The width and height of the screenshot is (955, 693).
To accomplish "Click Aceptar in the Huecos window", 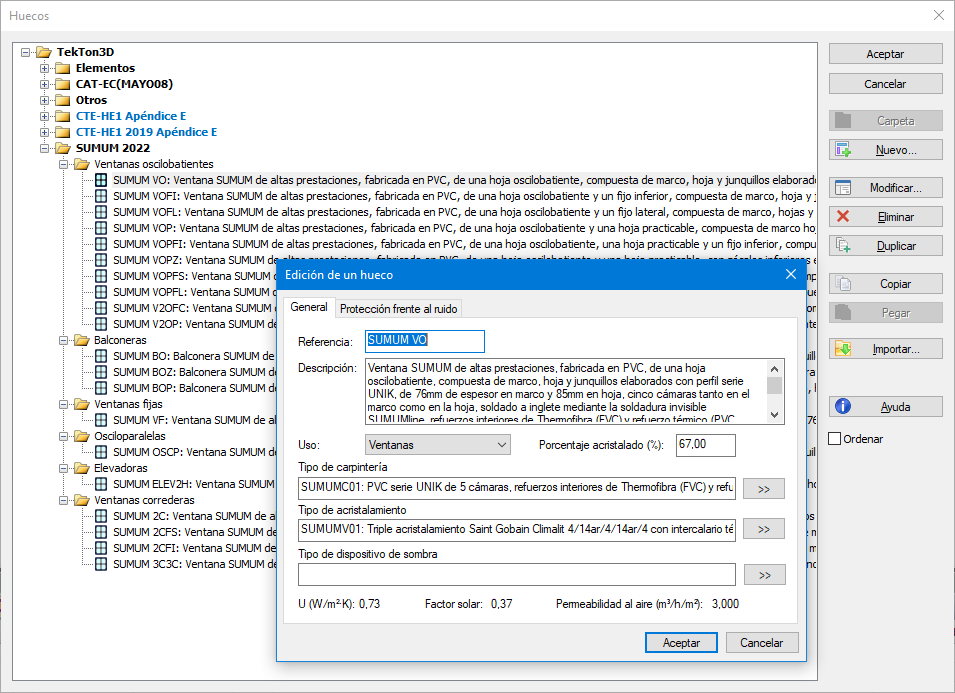I will (x=885, y=54).
